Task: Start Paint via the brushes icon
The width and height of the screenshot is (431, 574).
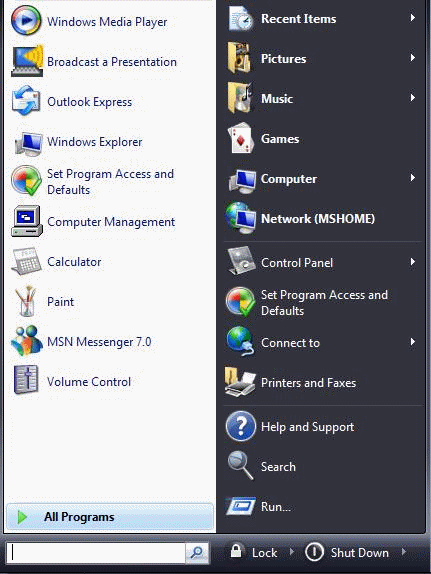Action: [26, 301]
